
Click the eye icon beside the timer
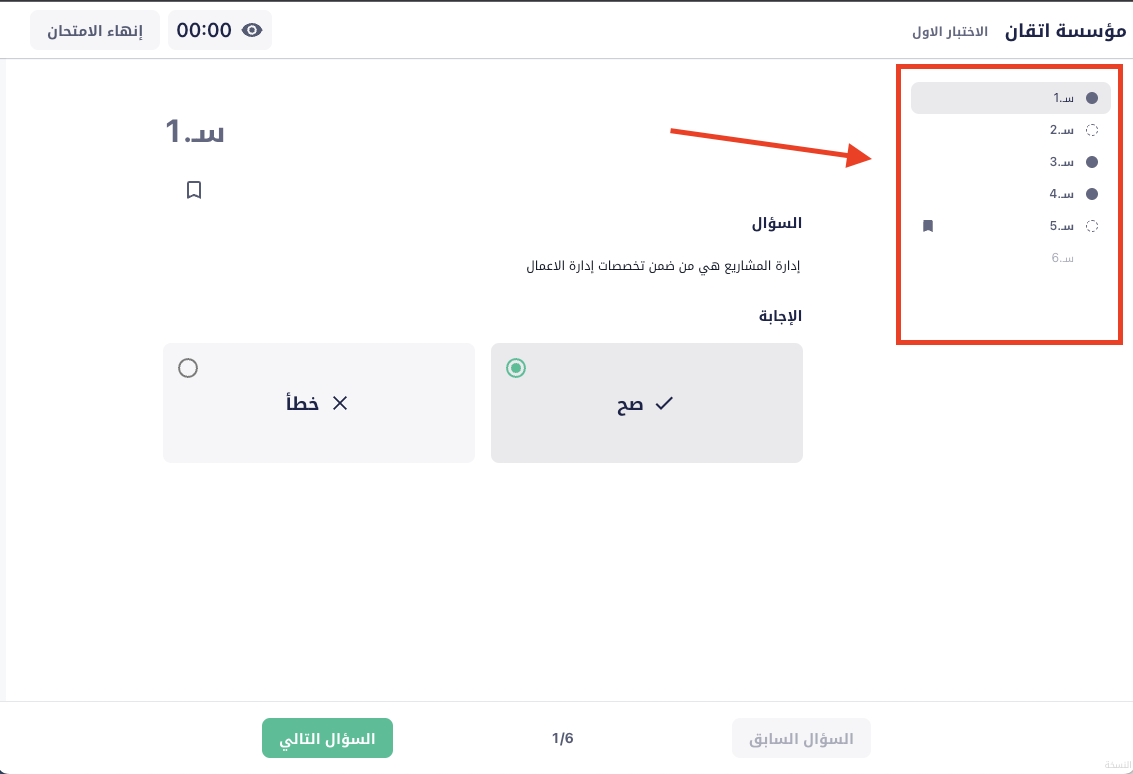click(251, 30)
